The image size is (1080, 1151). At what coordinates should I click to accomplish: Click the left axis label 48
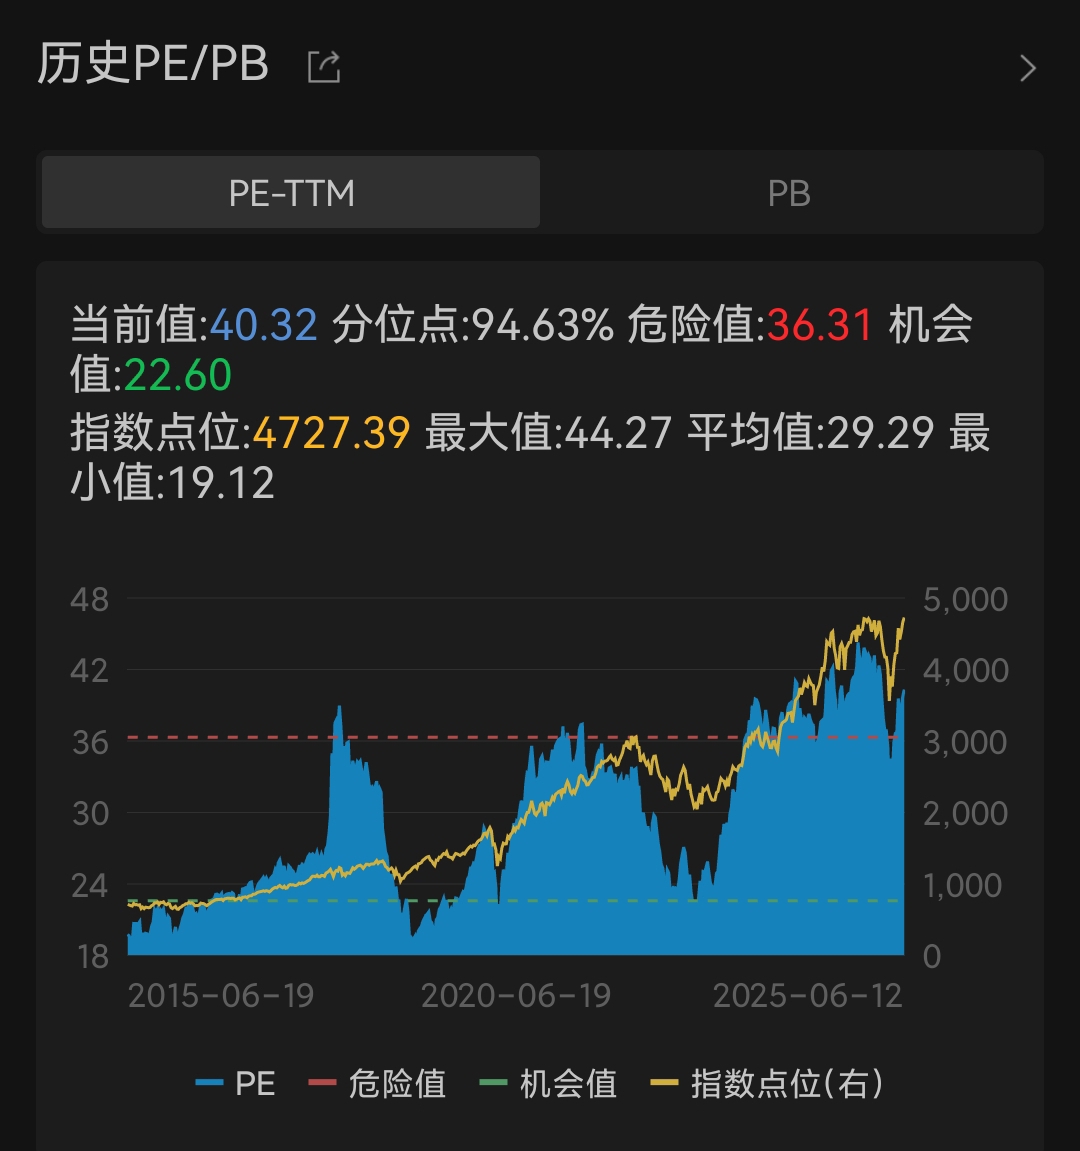click(90, 600)
